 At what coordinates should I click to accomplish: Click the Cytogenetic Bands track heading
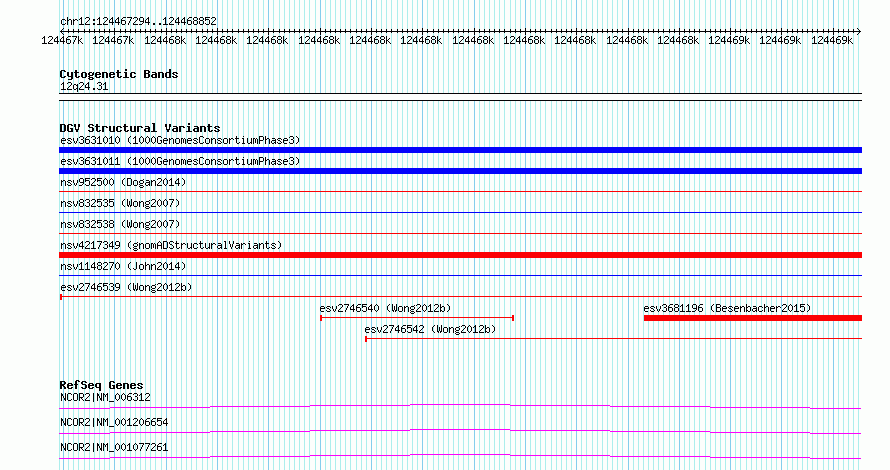click(119, 74)
